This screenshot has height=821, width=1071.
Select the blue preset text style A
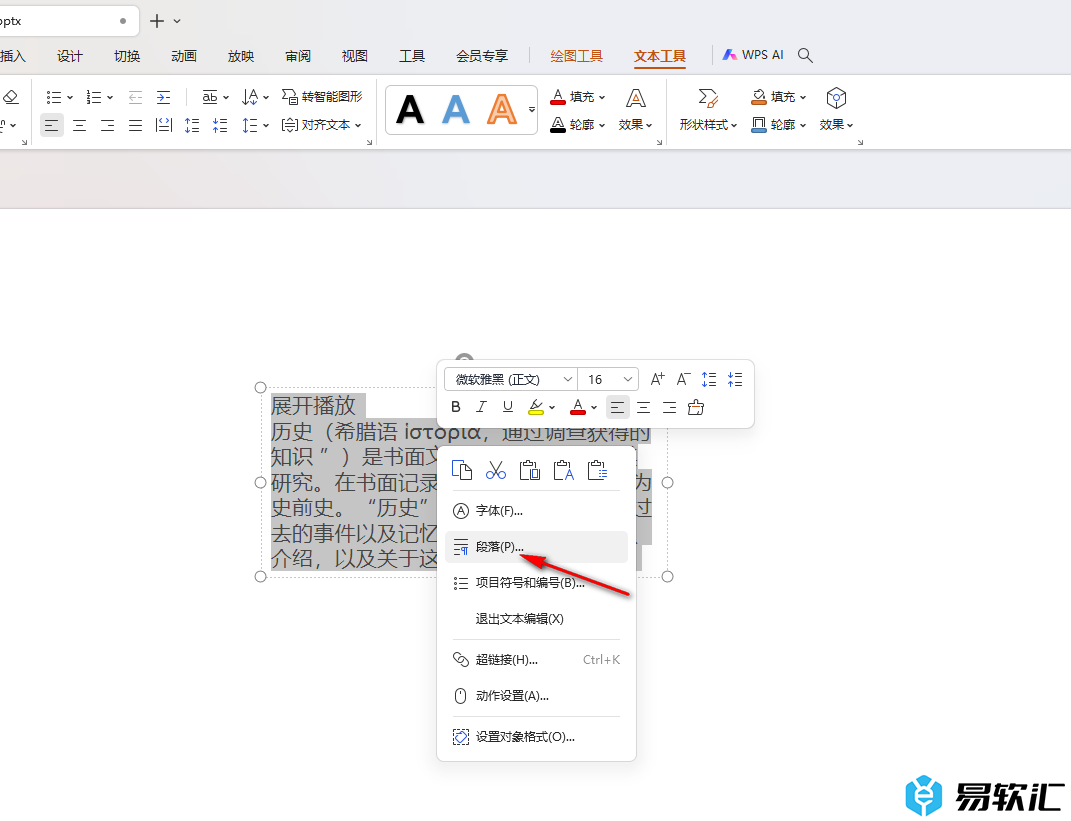coord(456,109)
